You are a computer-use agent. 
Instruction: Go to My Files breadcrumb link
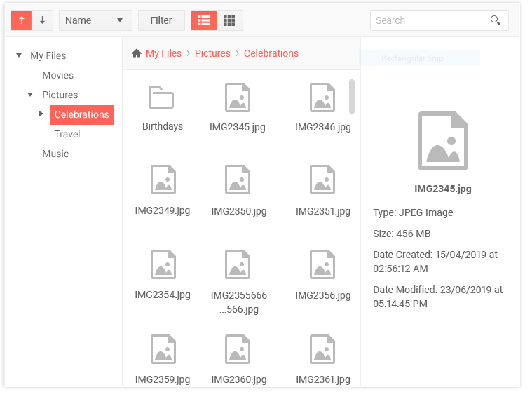164,54
